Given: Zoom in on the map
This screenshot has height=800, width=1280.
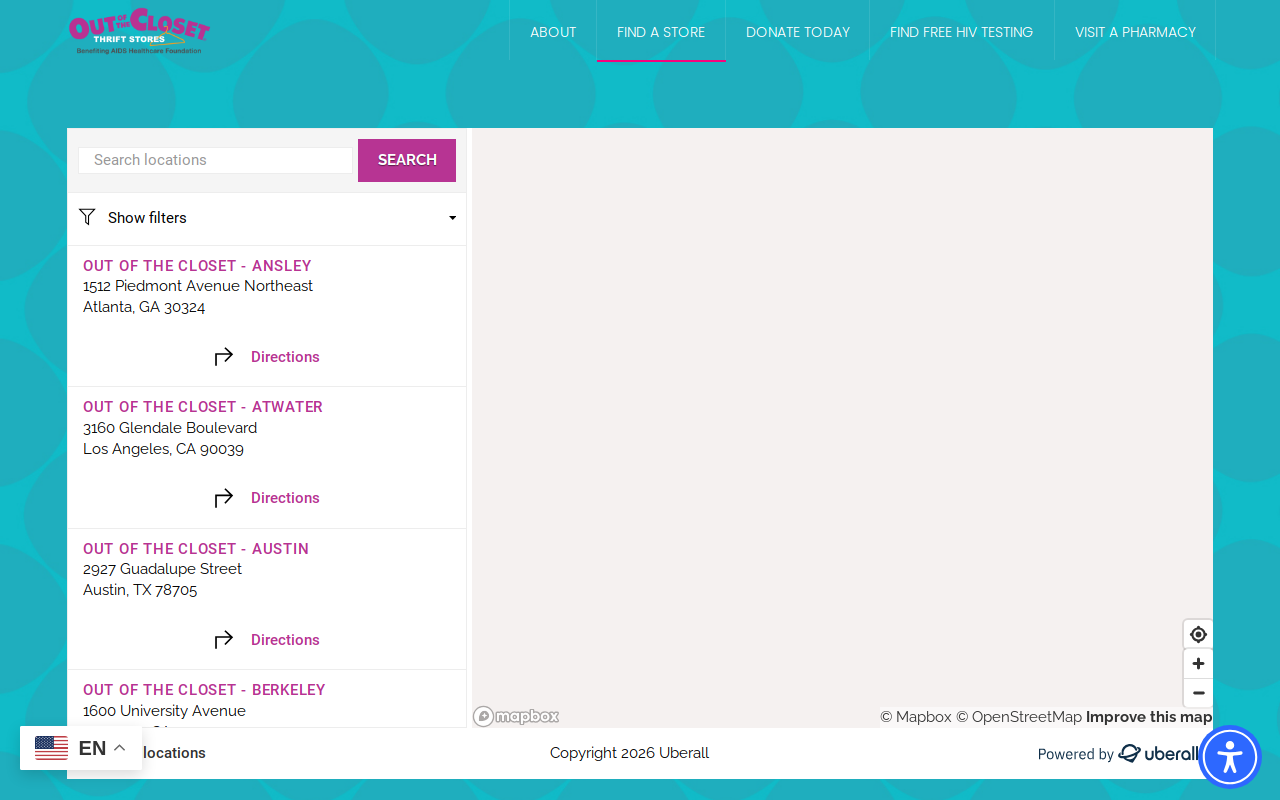Looking at the screenshot, I should pyautogui.click(x=1198, y=663).
